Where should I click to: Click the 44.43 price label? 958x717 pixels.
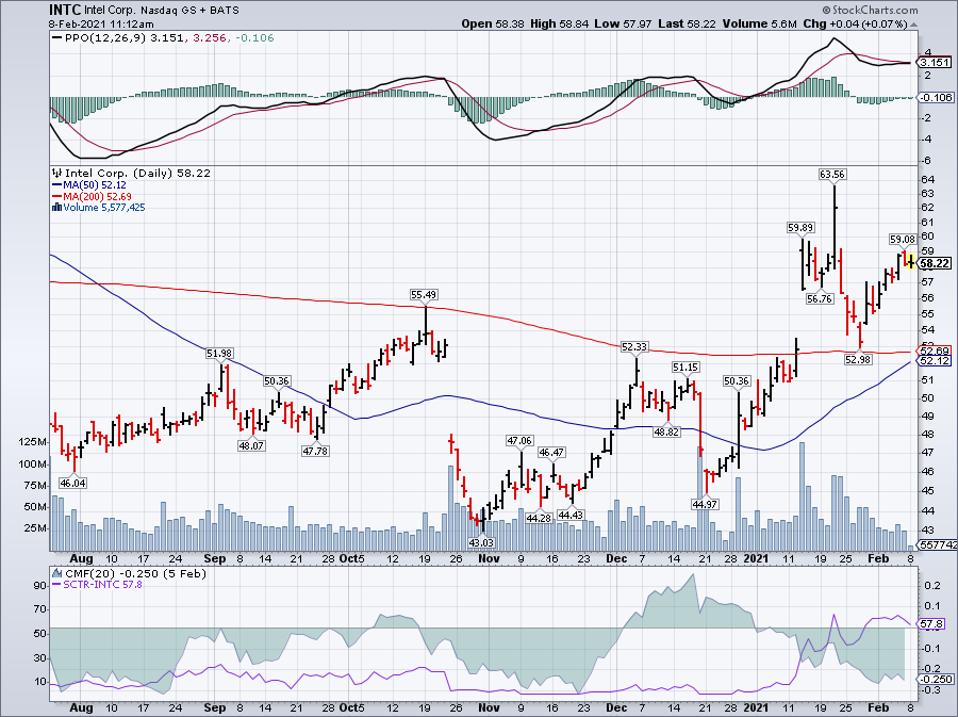[x=571, y=515]
